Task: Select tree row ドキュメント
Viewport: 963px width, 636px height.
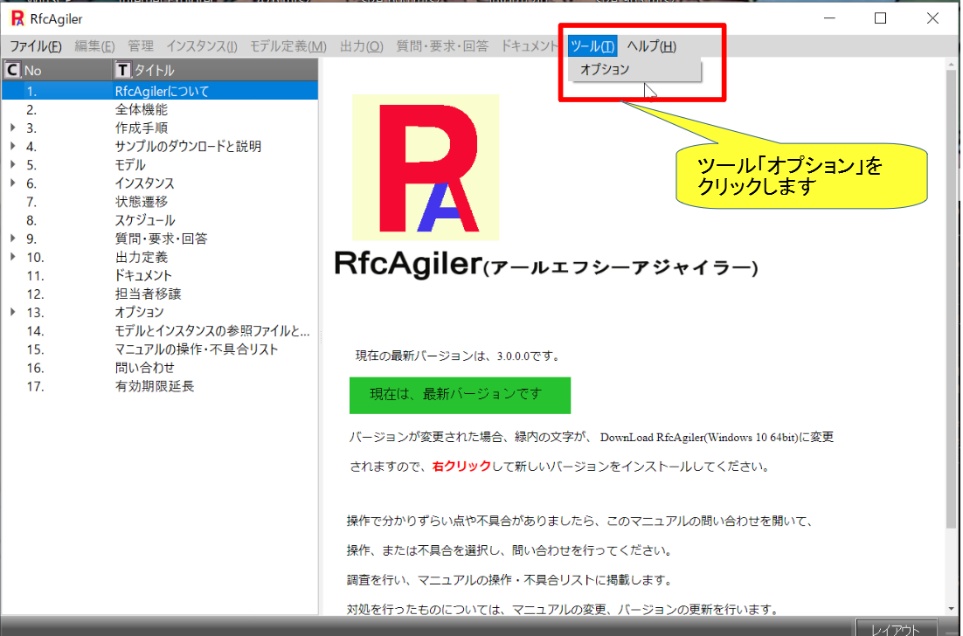Action: 160,275
